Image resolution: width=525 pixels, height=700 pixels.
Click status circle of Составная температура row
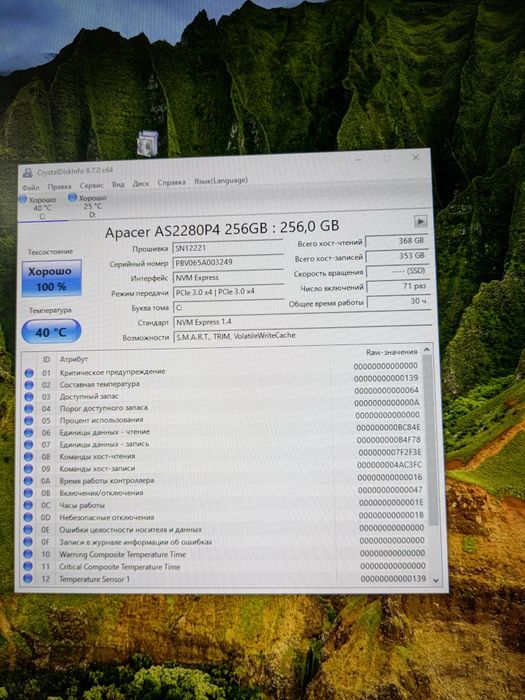coord(29,385)
